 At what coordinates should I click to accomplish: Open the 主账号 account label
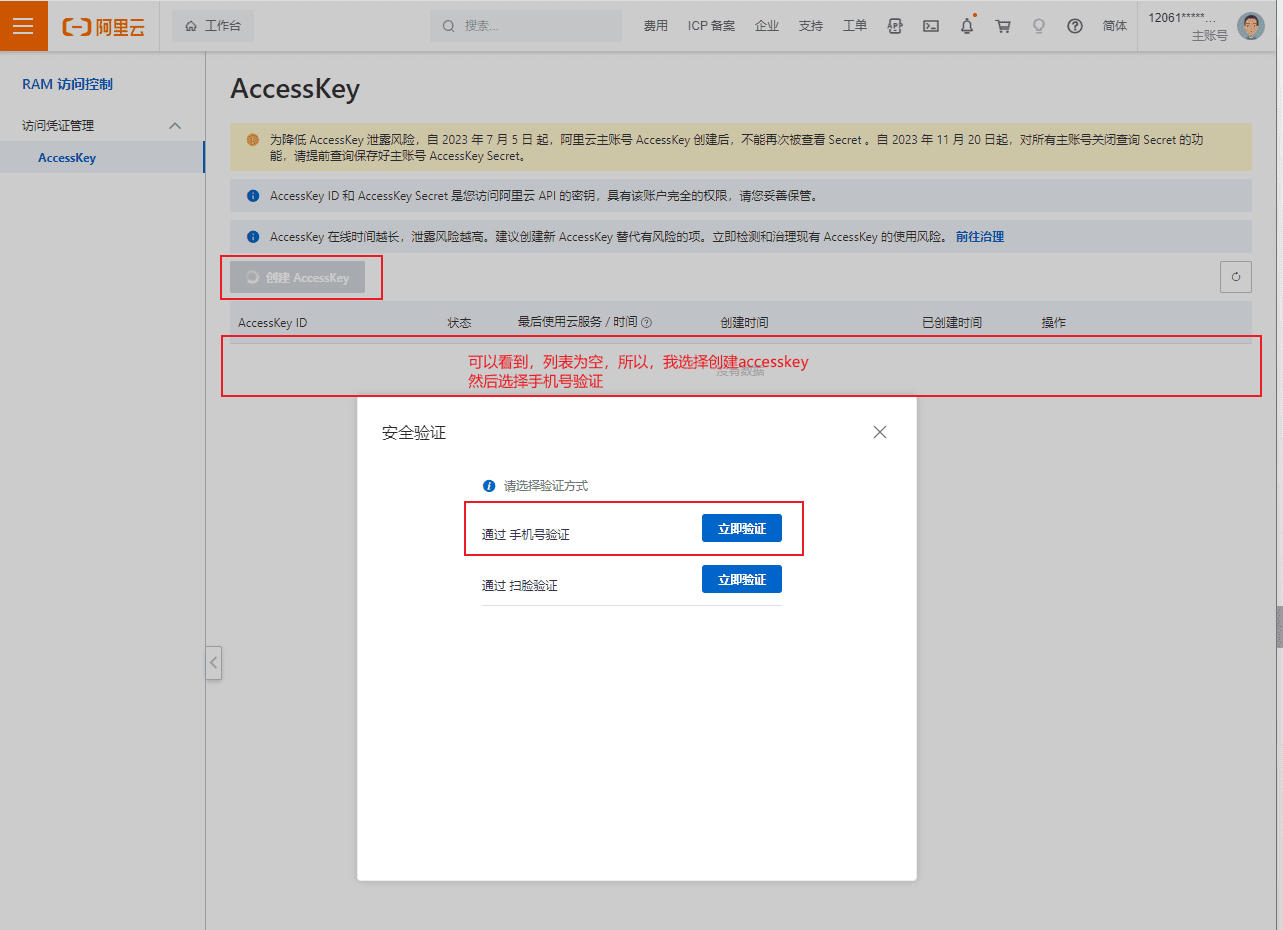[1209, 36]
